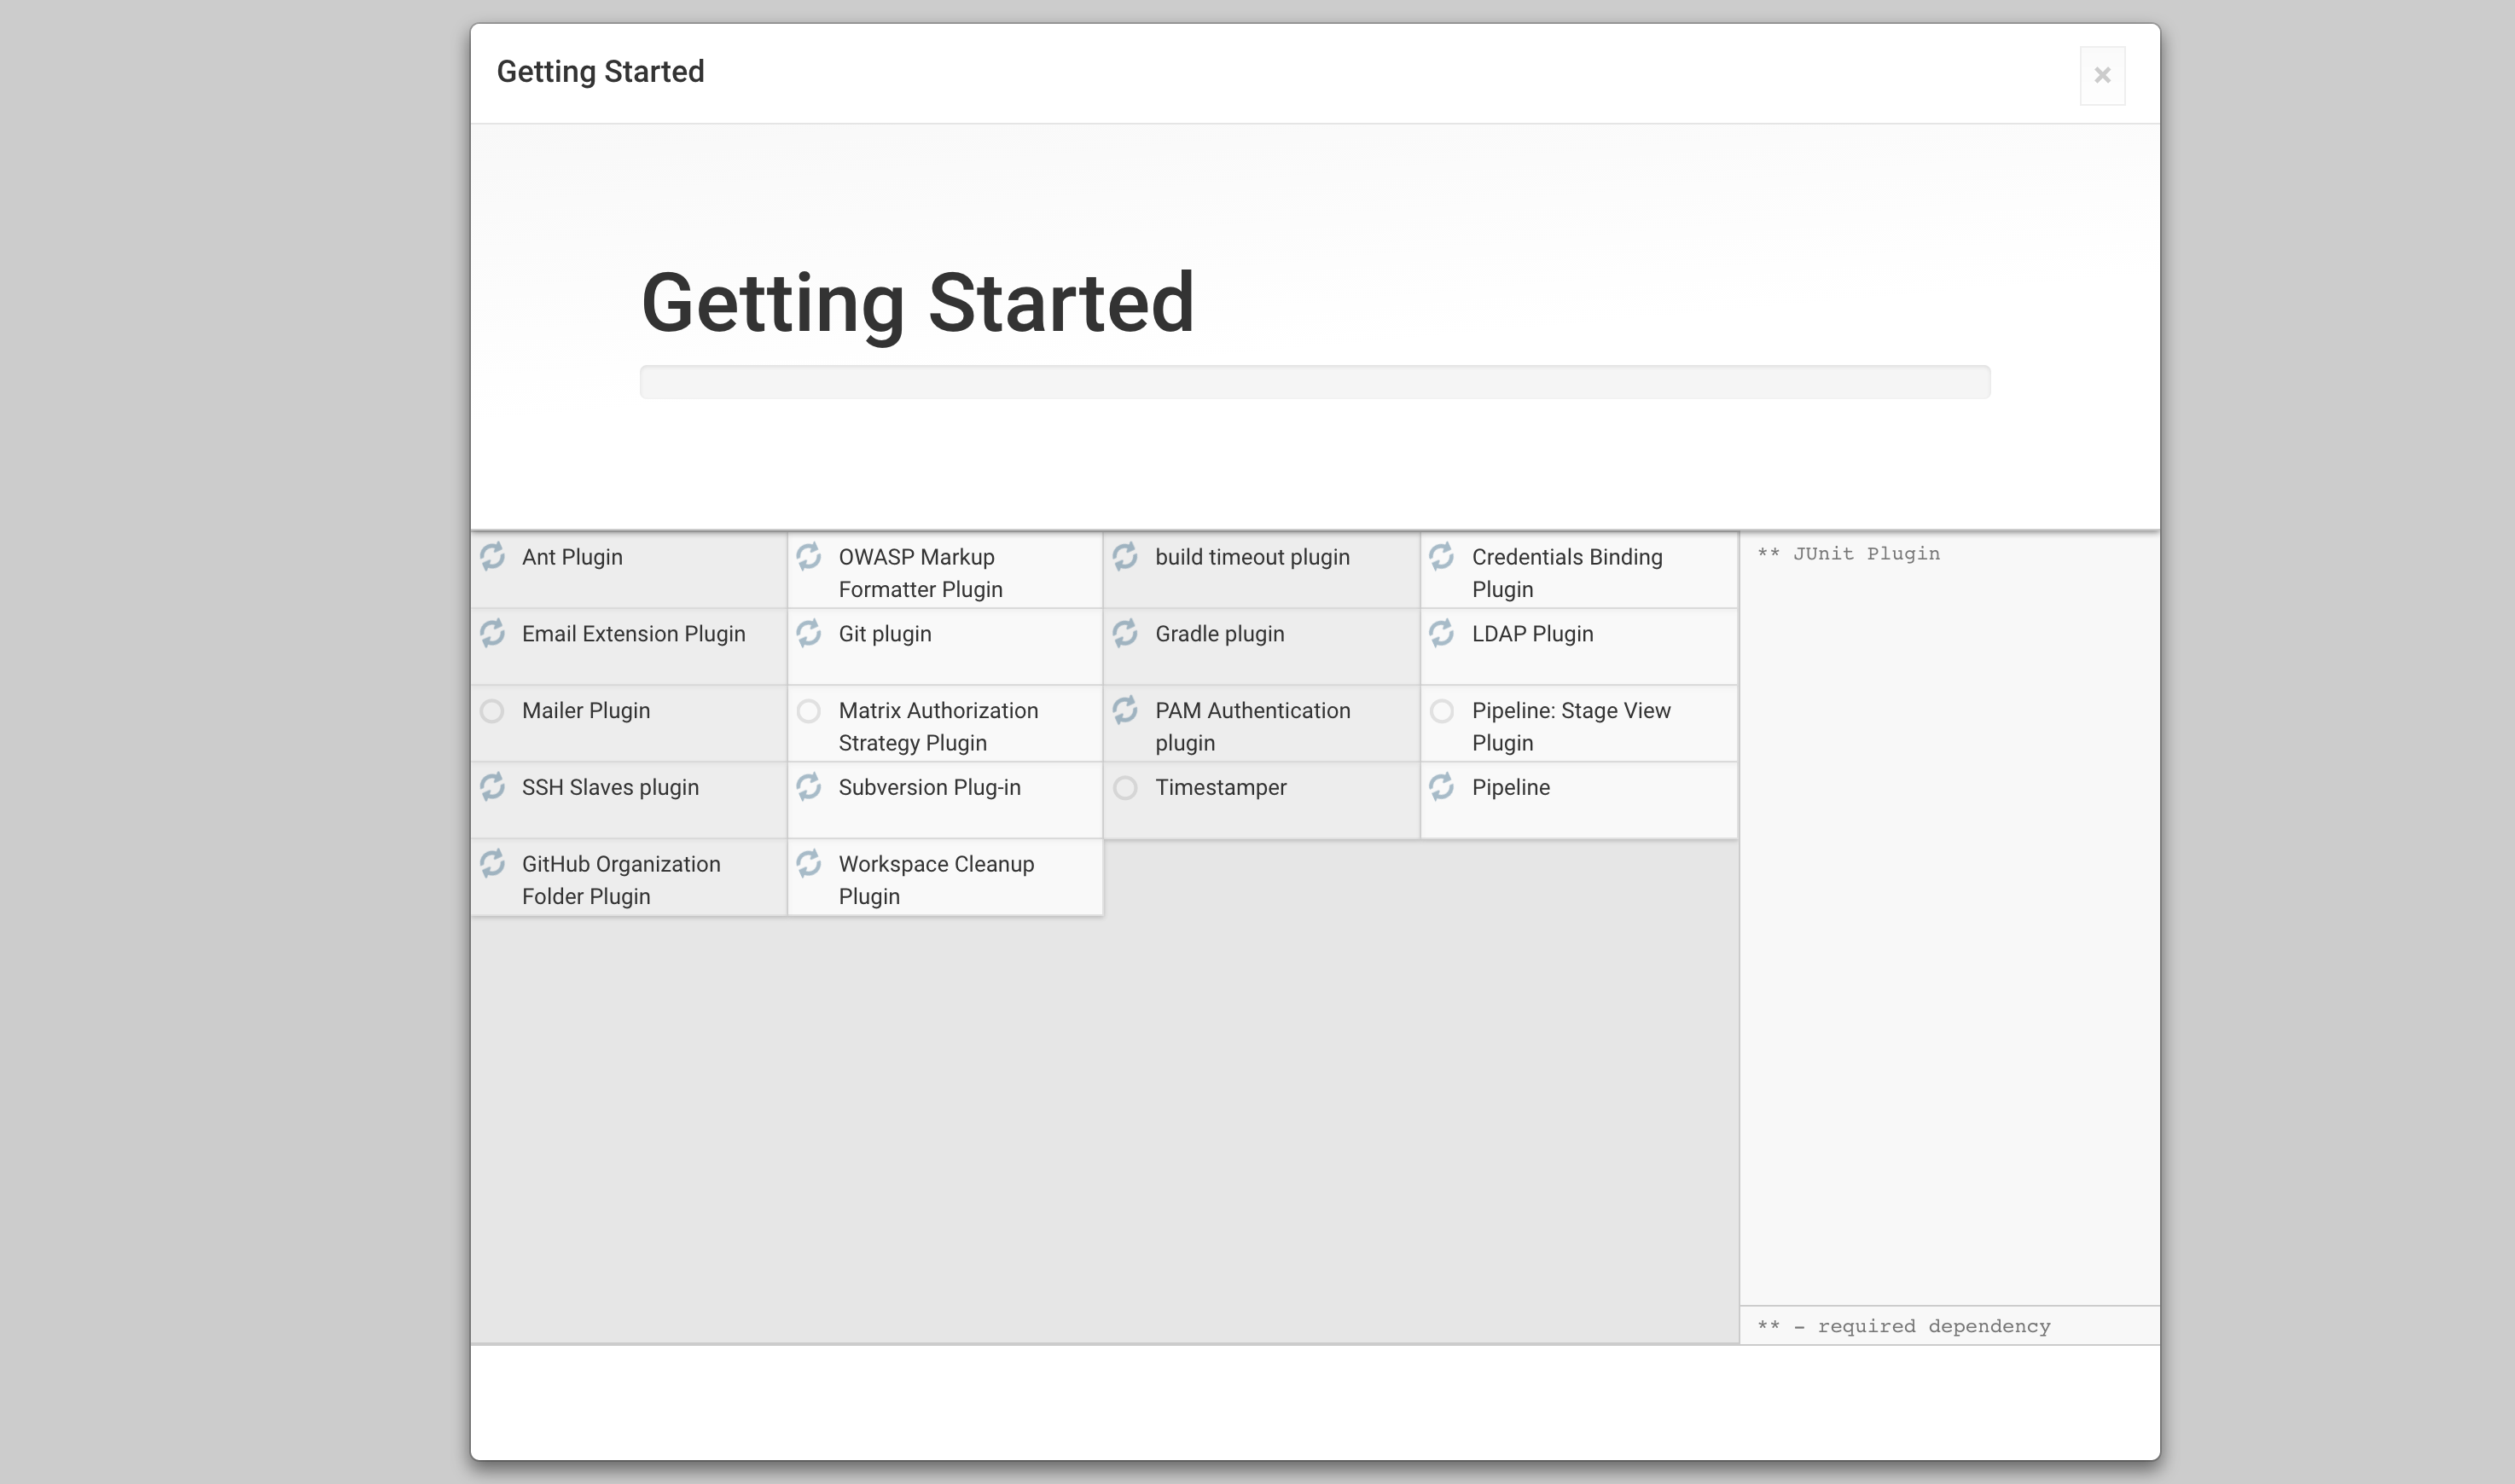Select the Pipeline: Stage View Plugin text
Viewport: 2515px width, 1484px height.
(x=1571, y=727)
